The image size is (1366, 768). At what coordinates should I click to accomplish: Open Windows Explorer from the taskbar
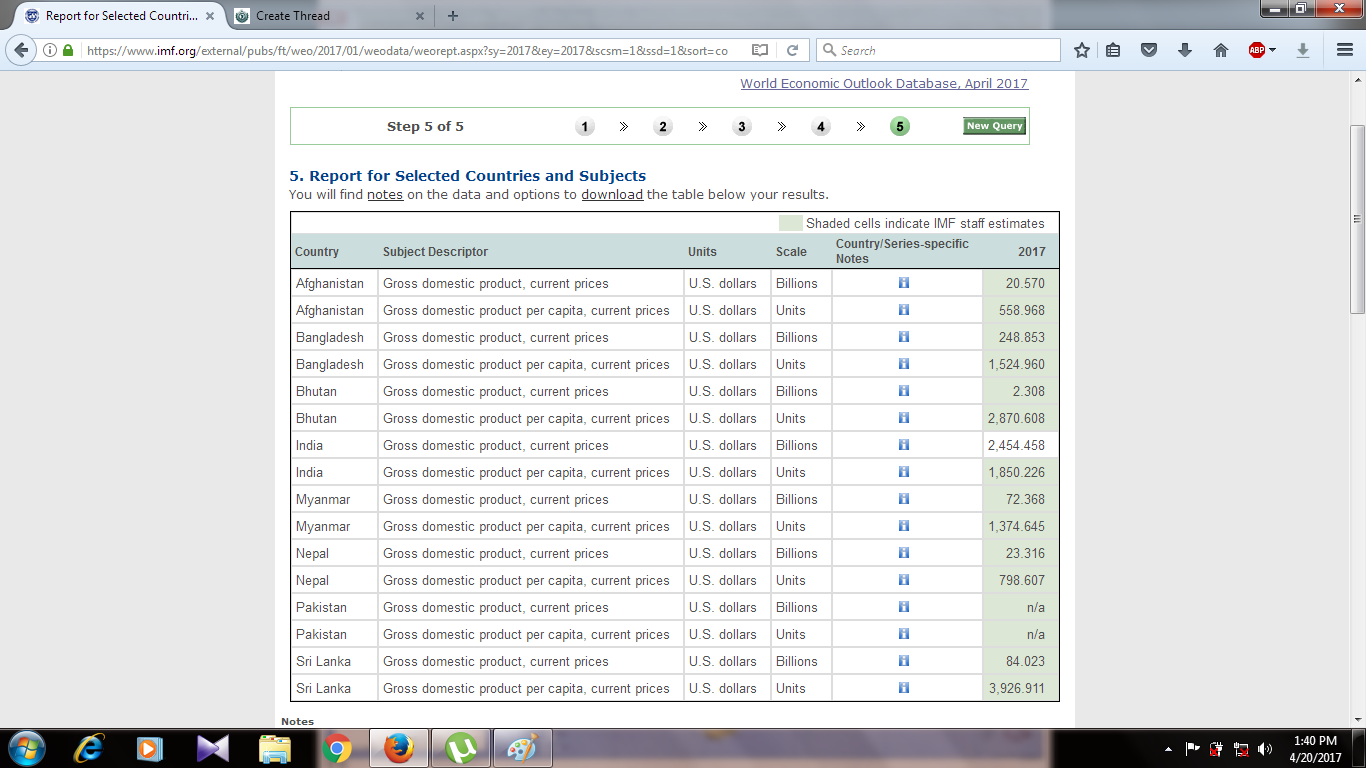tap(275, 748)
